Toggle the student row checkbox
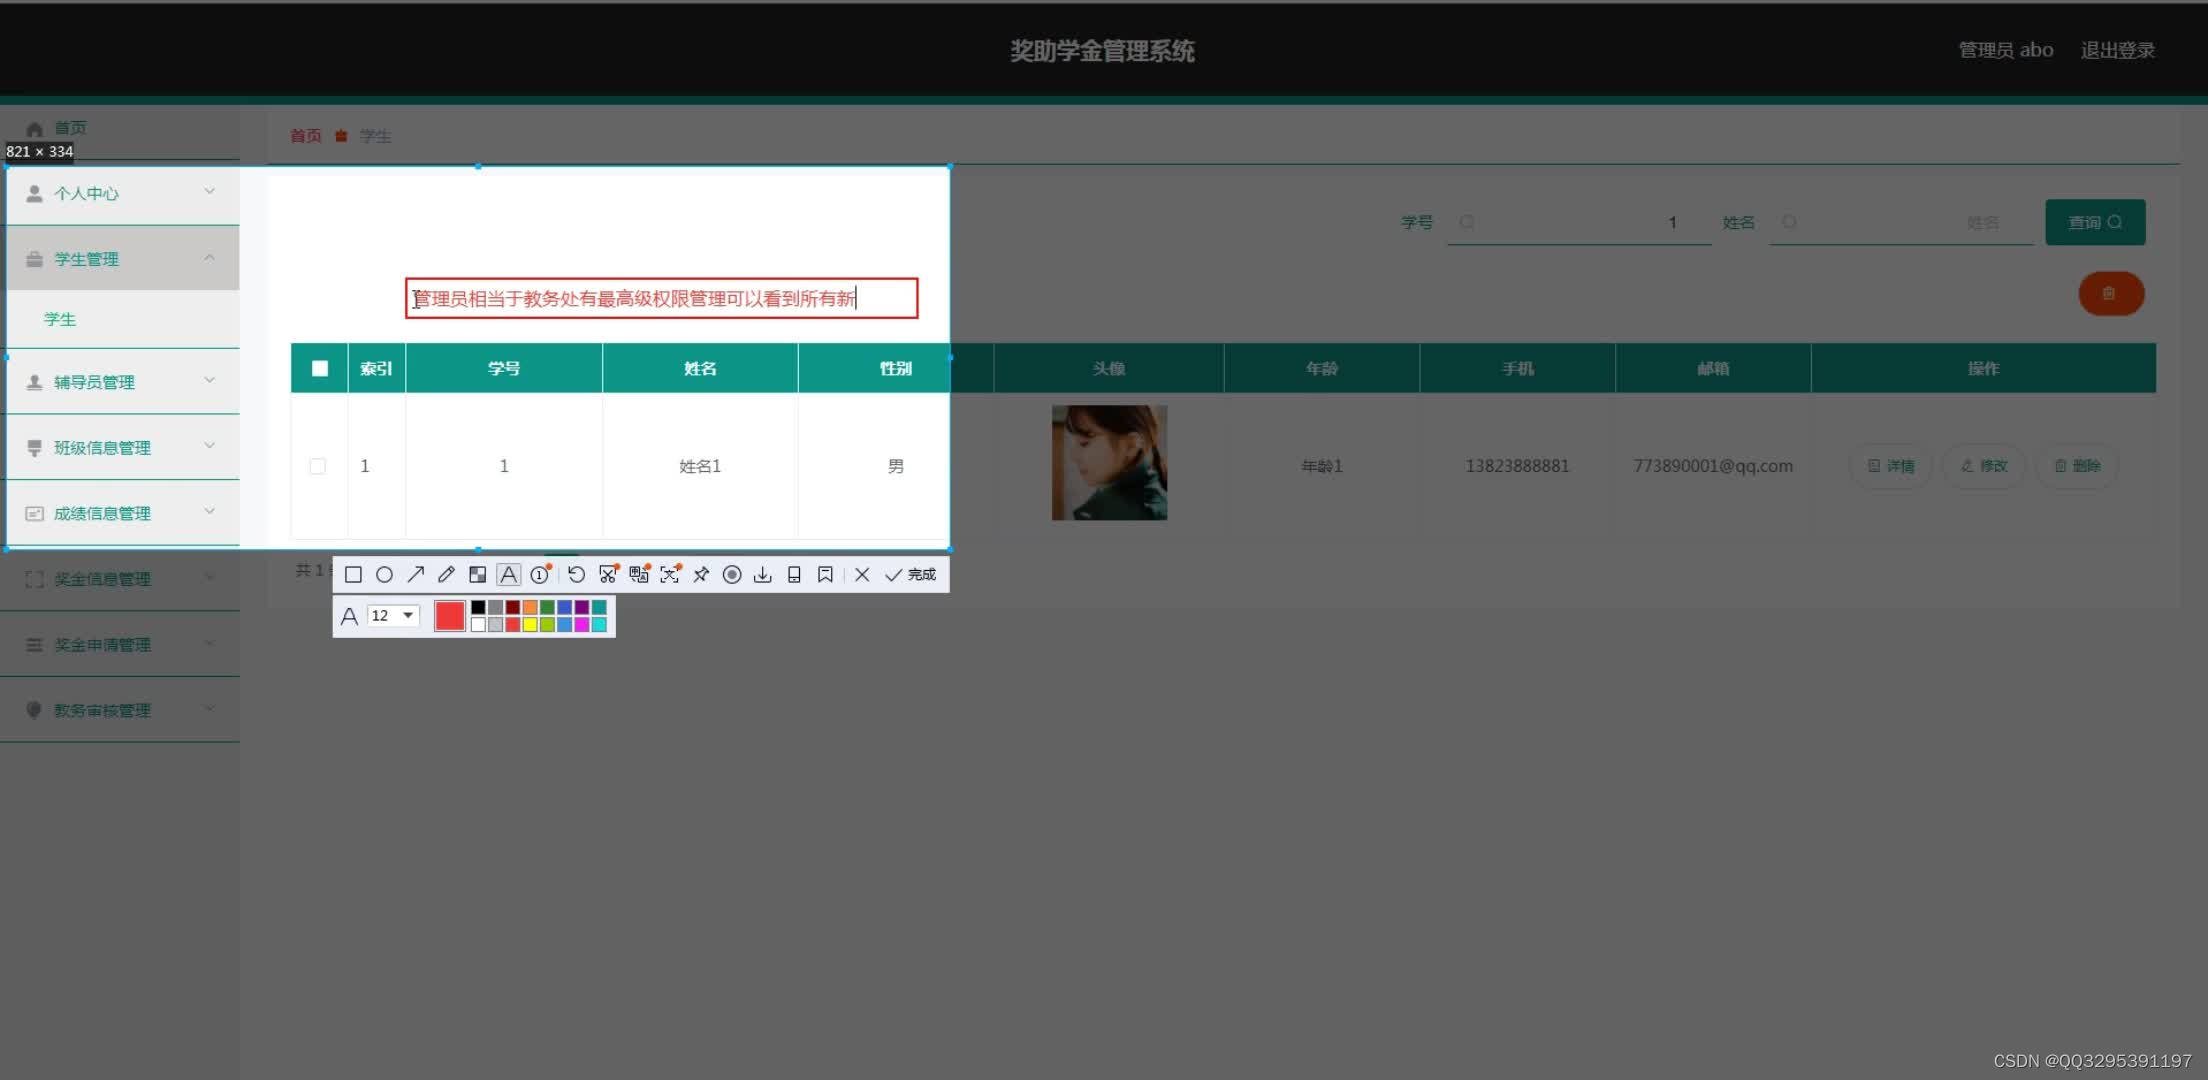The image size is (2208, 1080). coord(317,465)
